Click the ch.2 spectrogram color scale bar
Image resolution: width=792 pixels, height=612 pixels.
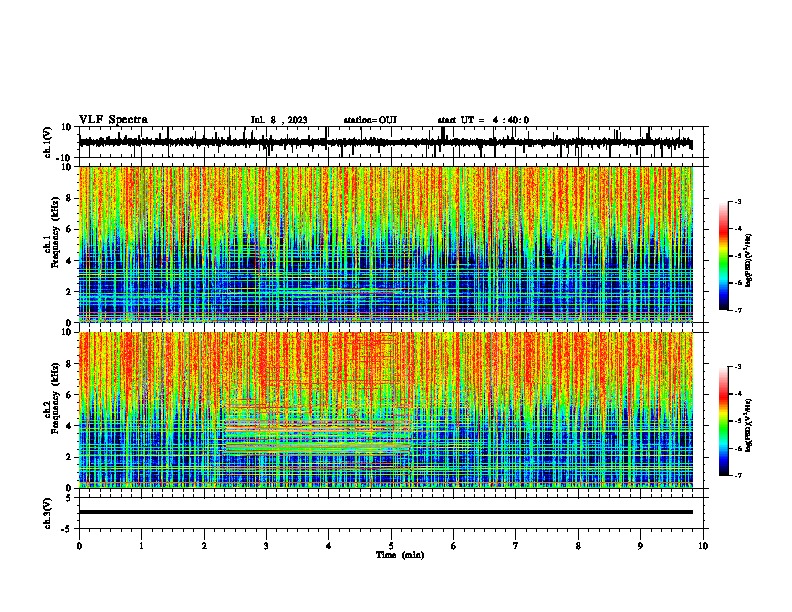click(724, 421)
